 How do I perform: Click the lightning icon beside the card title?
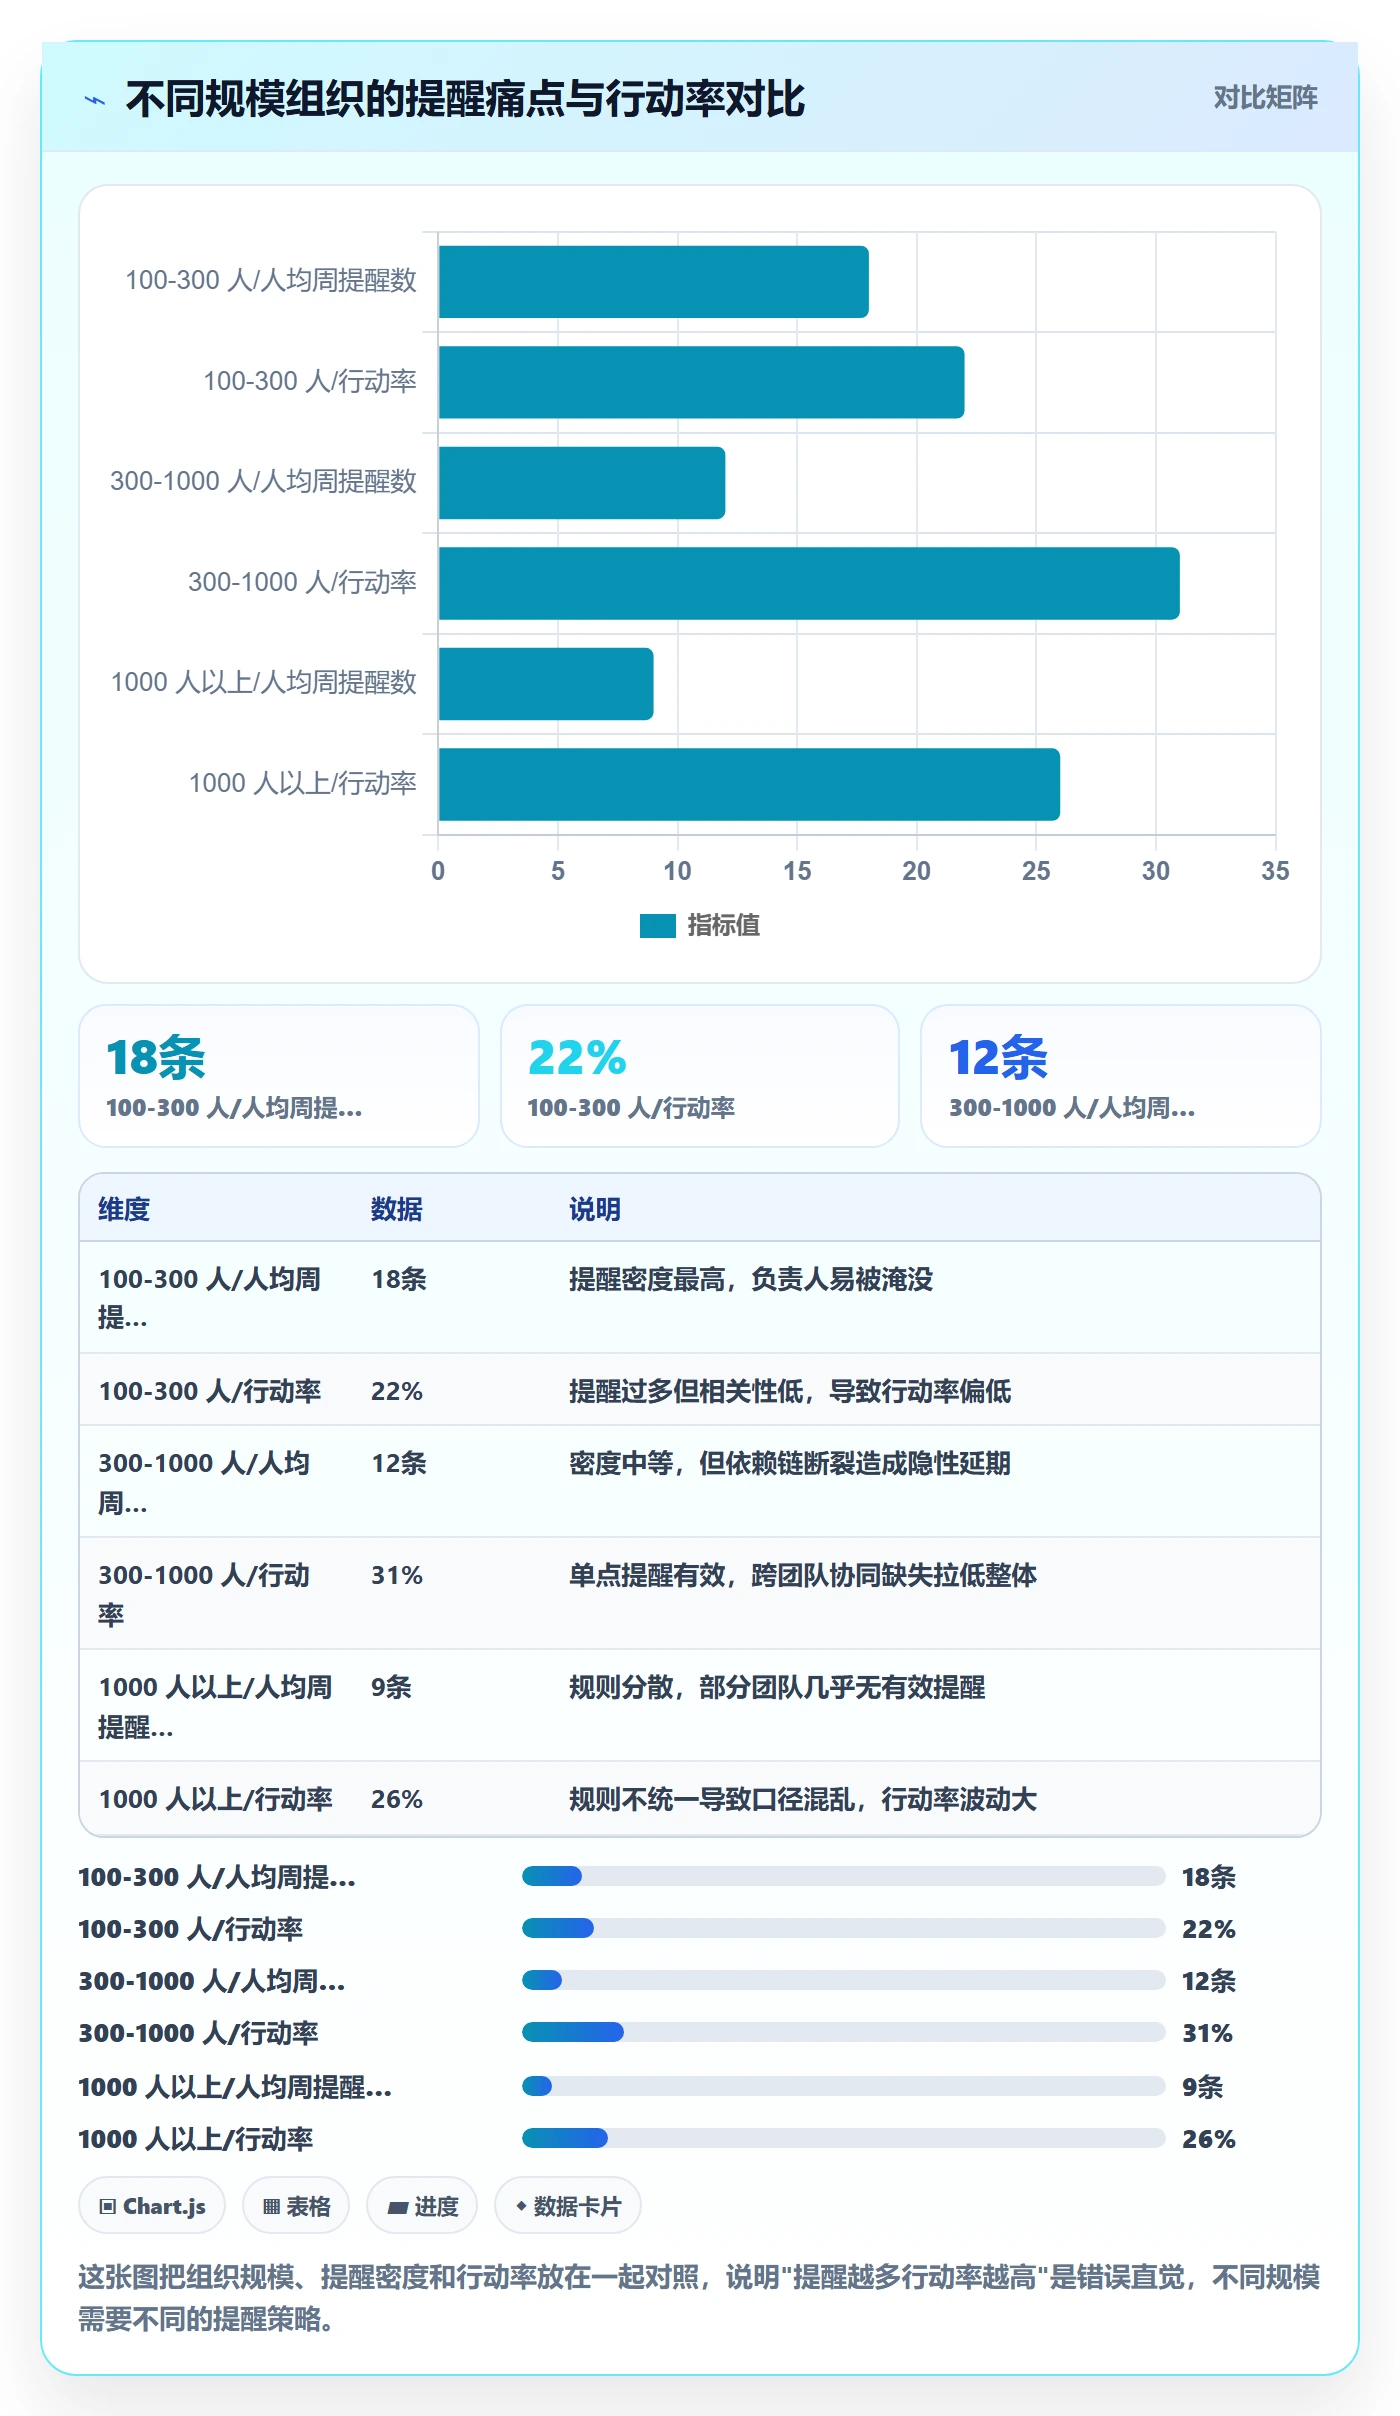coord(95,100)
